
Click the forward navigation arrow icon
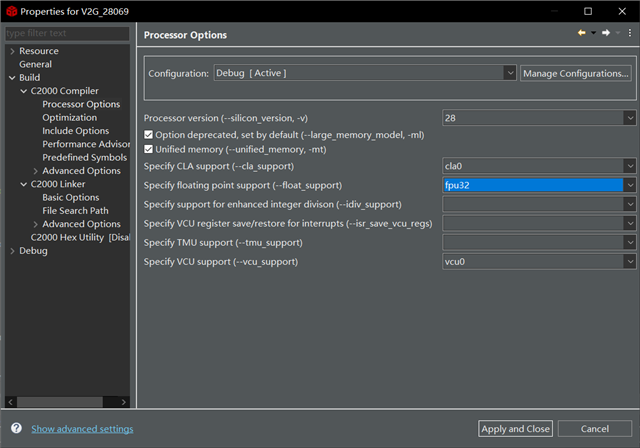coord(605,33)
